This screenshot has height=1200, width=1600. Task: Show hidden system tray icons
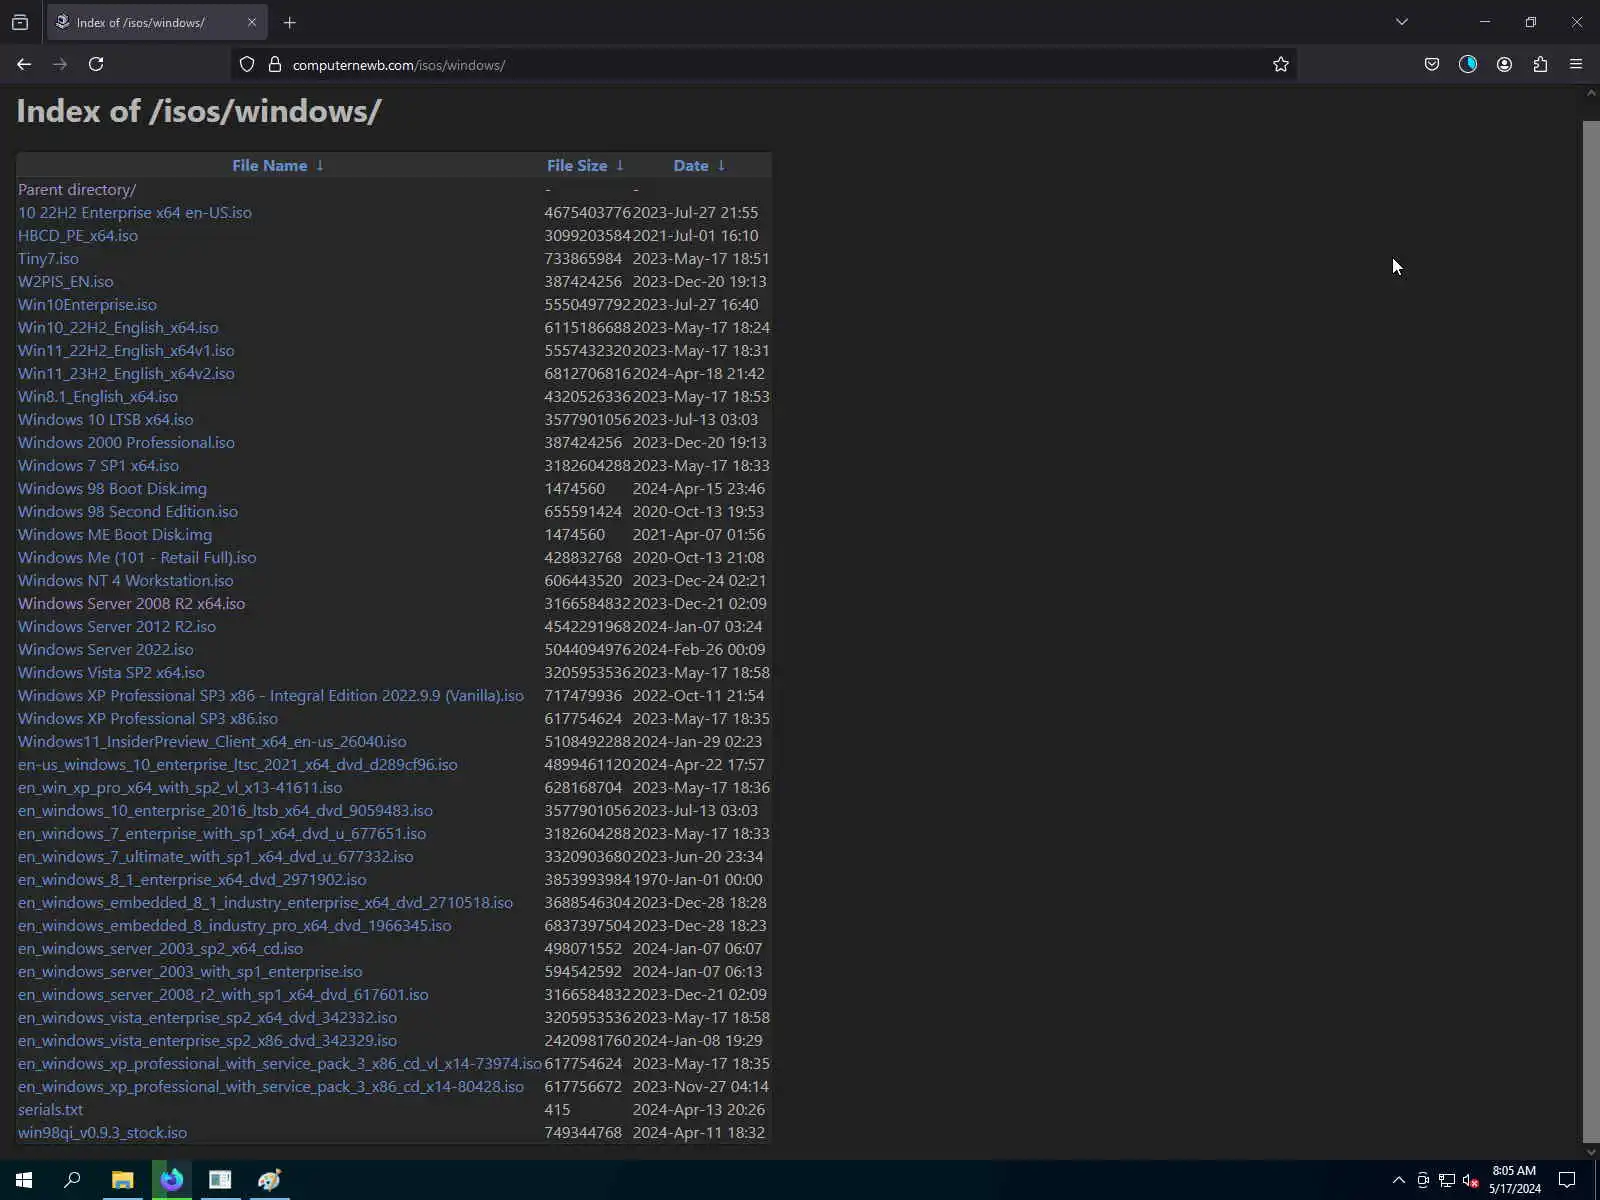[1398, 1180]
